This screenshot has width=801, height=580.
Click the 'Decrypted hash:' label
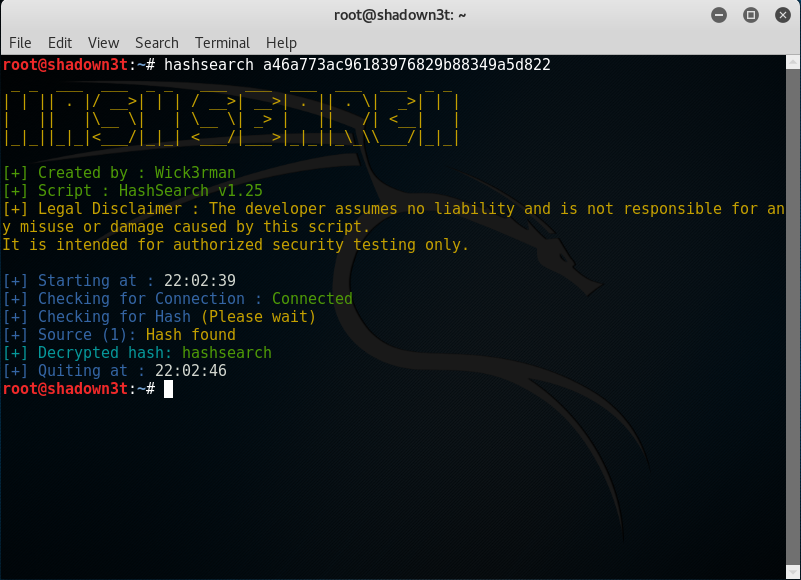(x=105, y=353)
